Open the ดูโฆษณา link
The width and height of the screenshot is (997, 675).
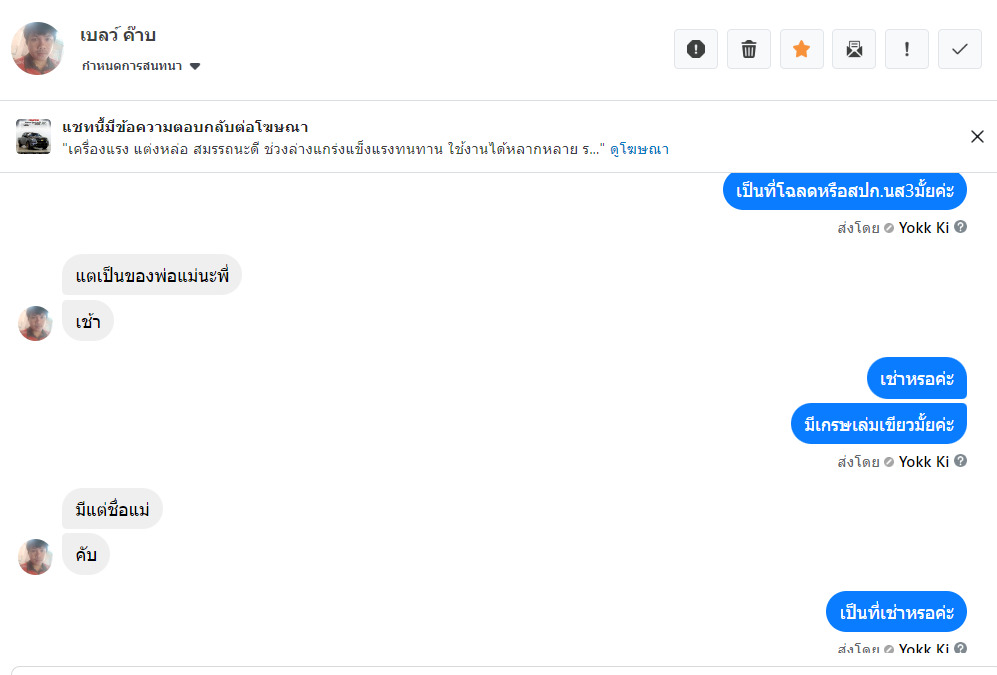[x=640, y=149]
